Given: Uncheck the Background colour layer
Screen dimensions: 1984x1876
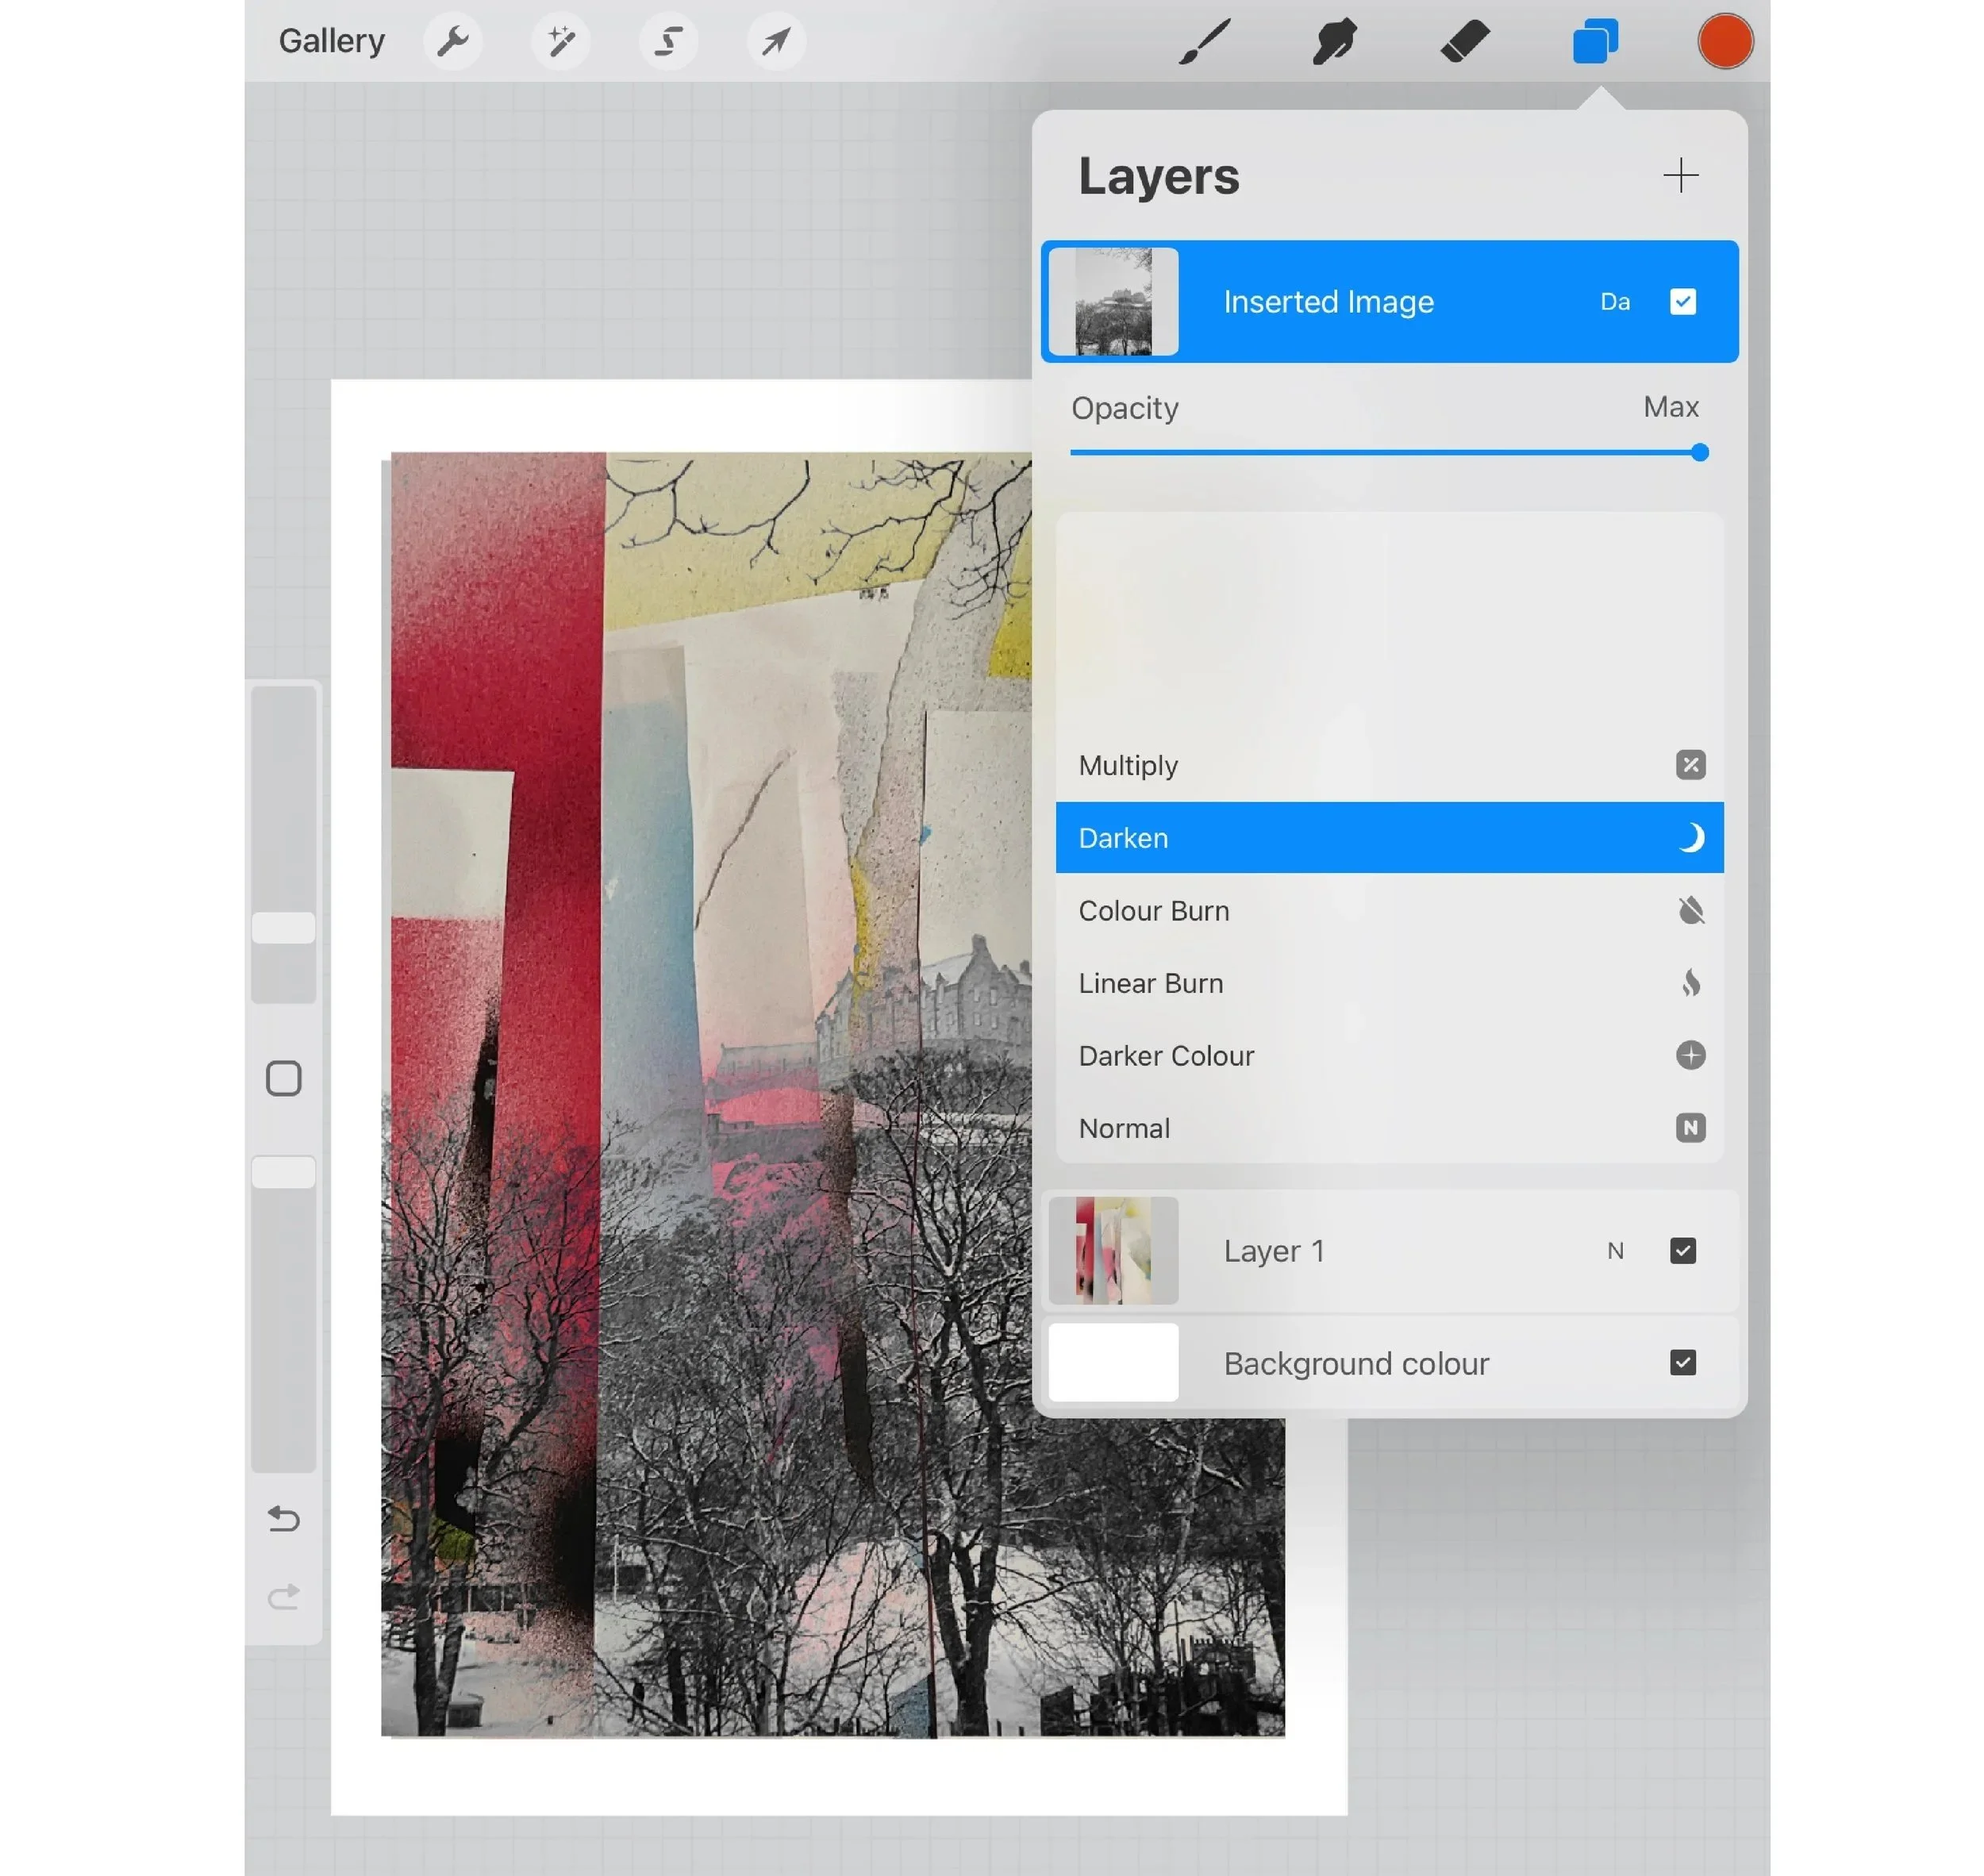Looking at the screenshot, I should pyautogui.click(x=1682, y=1362).
